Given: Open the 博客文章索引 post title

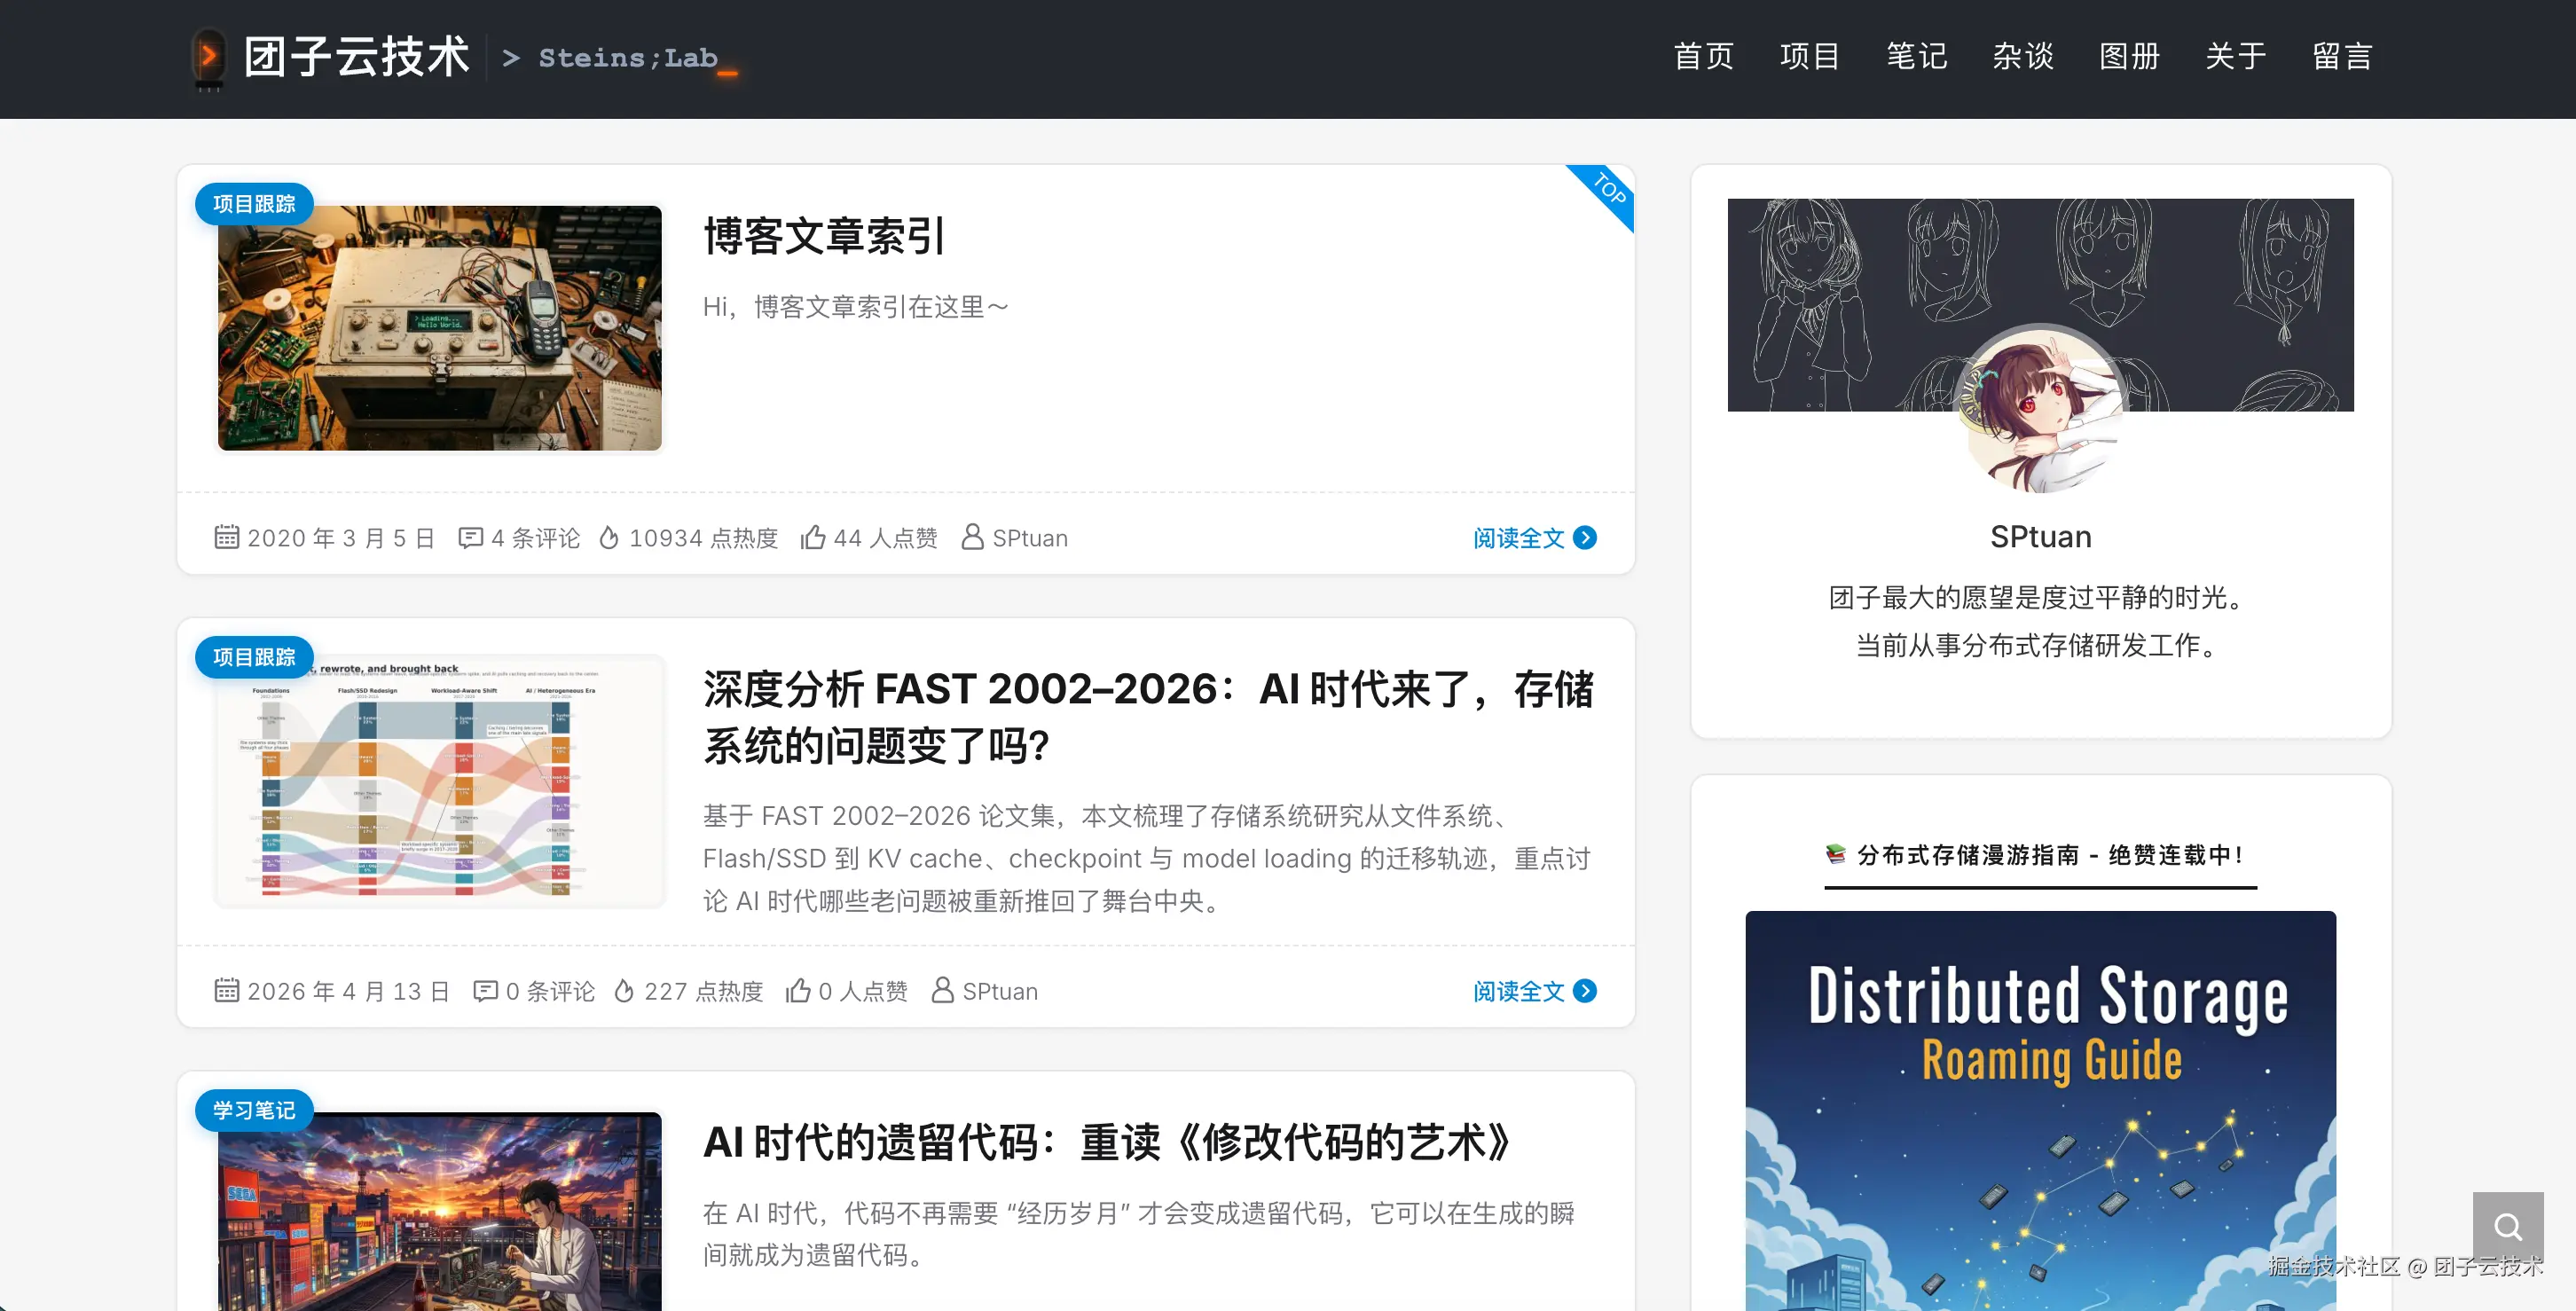Looking at the screenshot, I should (x=824, y=236).
